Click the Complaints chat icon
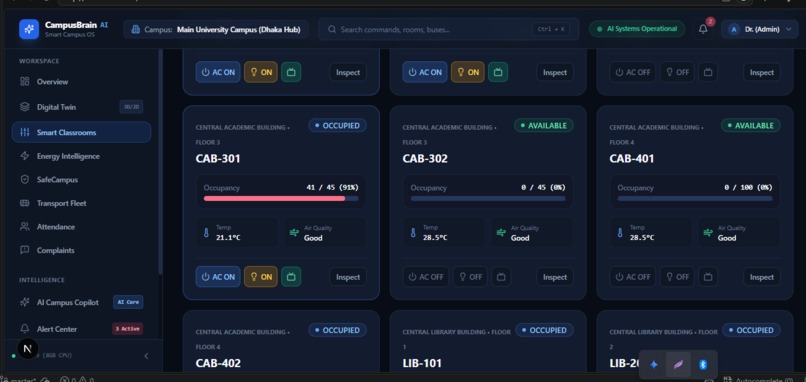This screenshot has height=382, width=806. pos(25,250)
